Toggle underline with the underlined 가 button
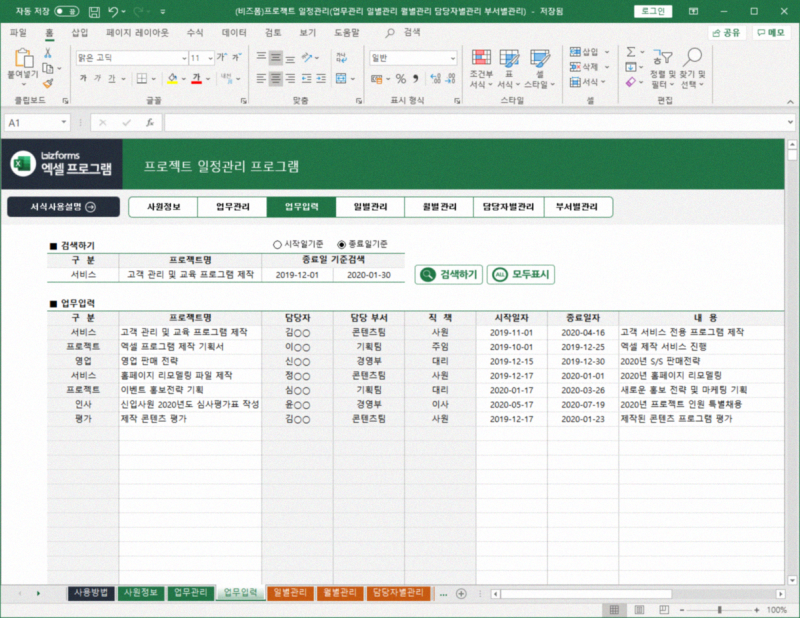This screenshot has width=800, height=618. click(111, 79)
